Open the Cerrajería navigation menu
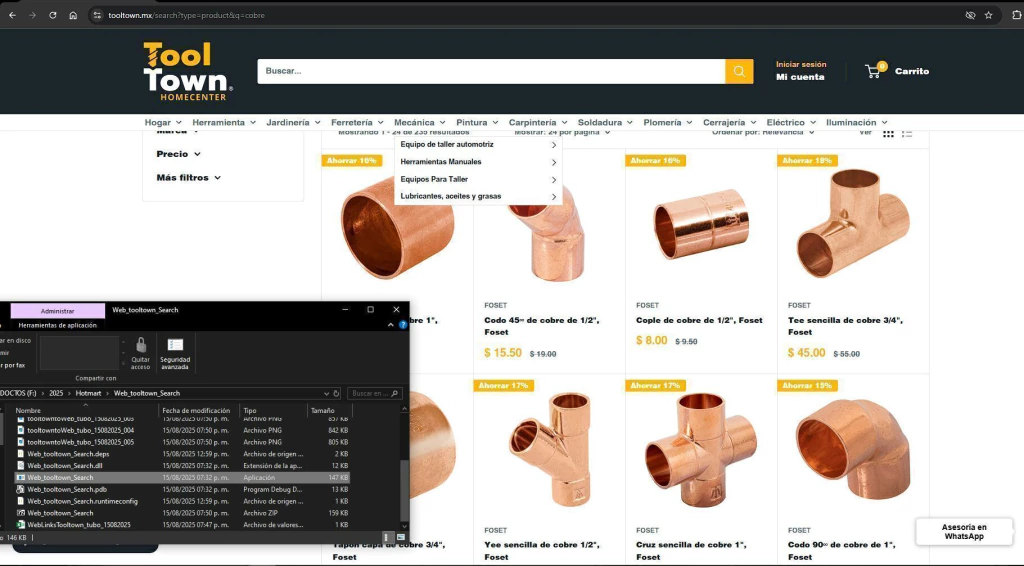 point(729,122)
